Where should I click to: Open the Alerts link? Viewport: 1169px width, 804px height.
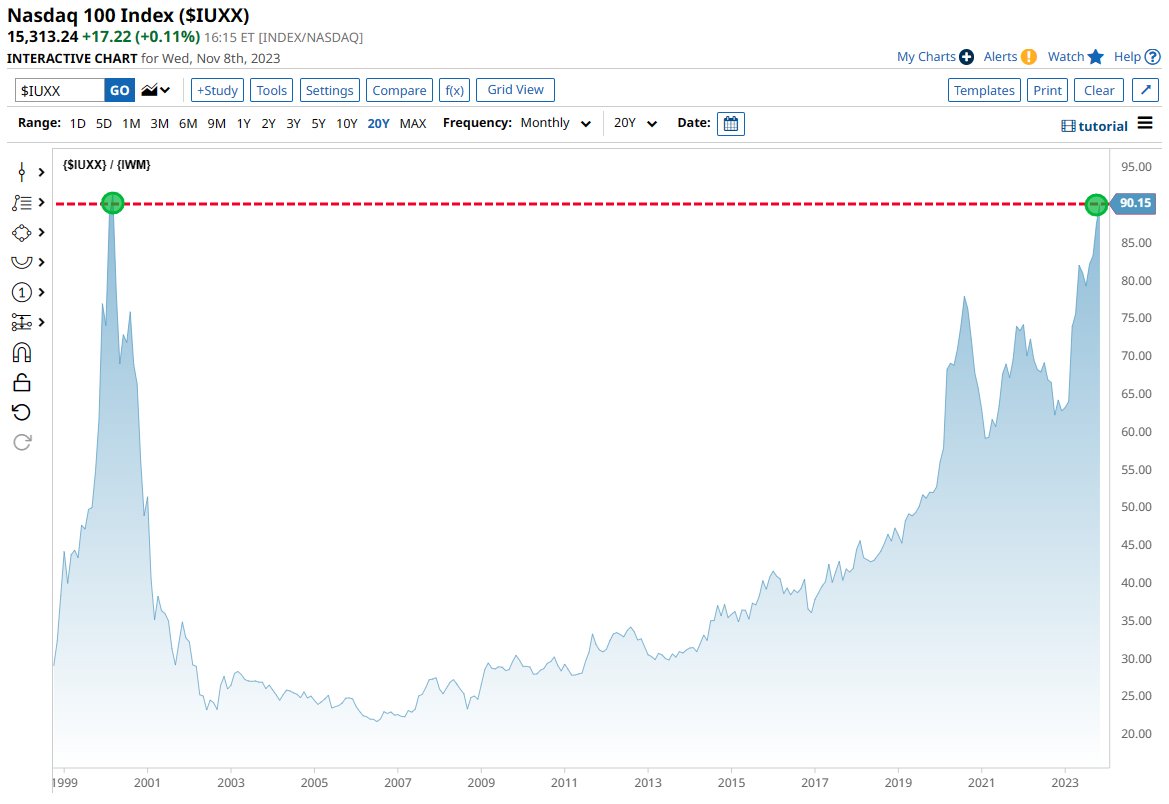coord(1000,57)
